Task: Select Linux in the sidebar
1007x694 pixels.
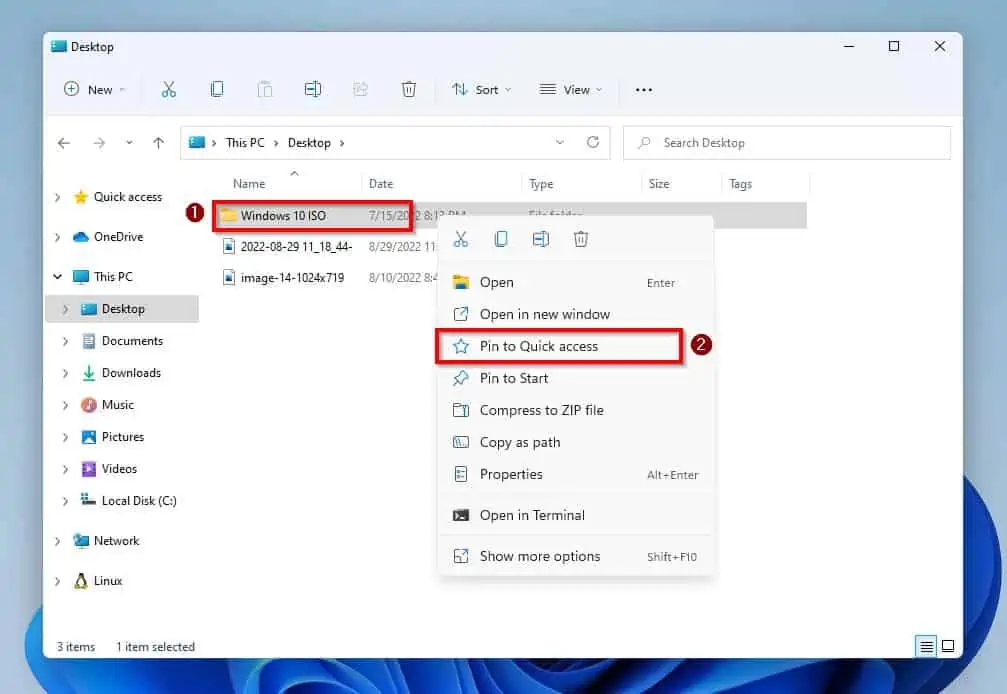Action: 98,581
